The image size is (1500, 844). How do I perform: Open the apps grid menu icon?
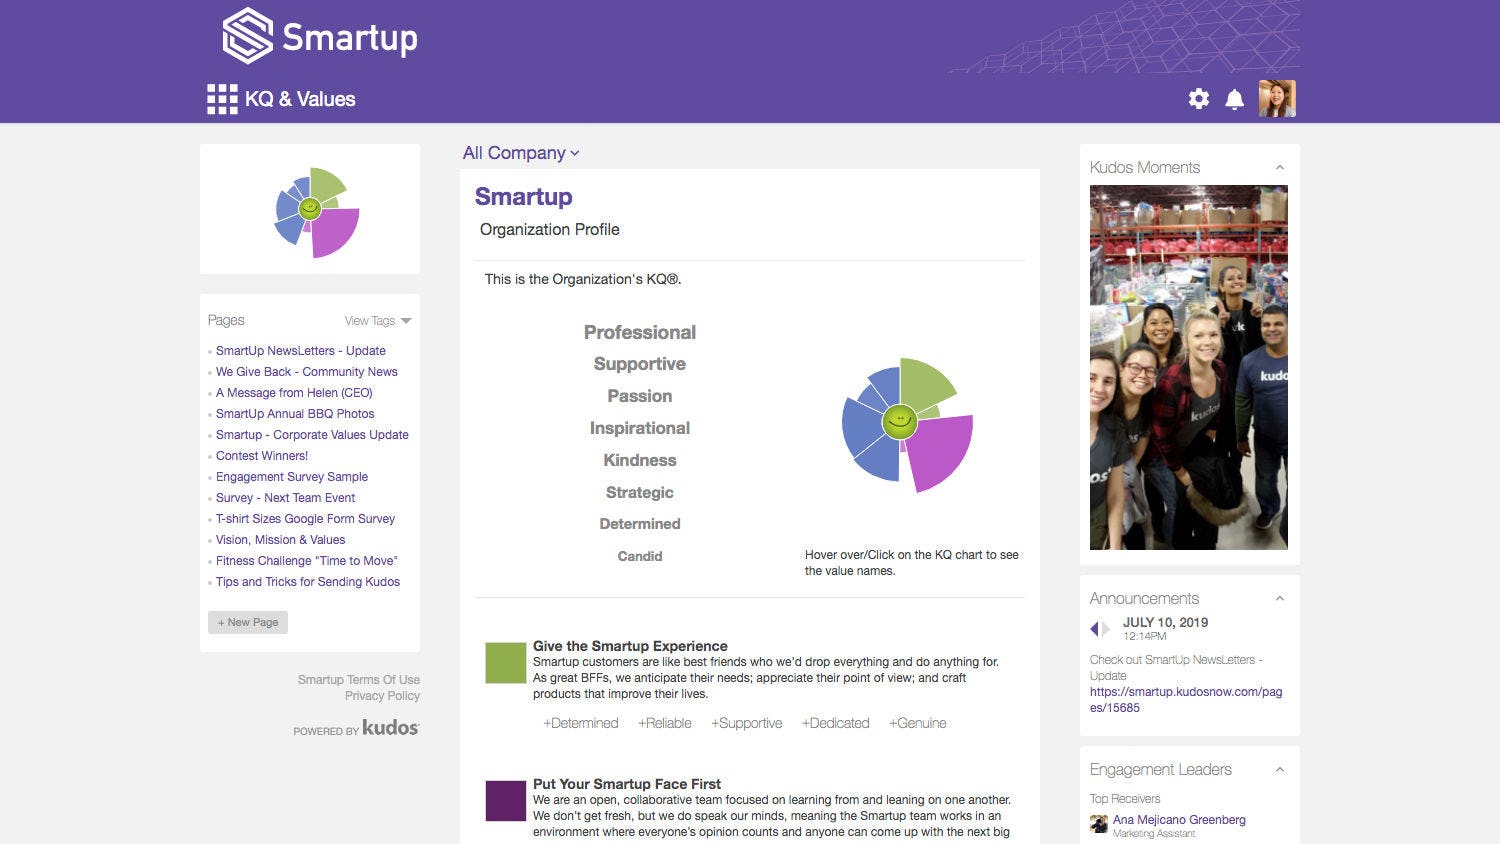222,99
